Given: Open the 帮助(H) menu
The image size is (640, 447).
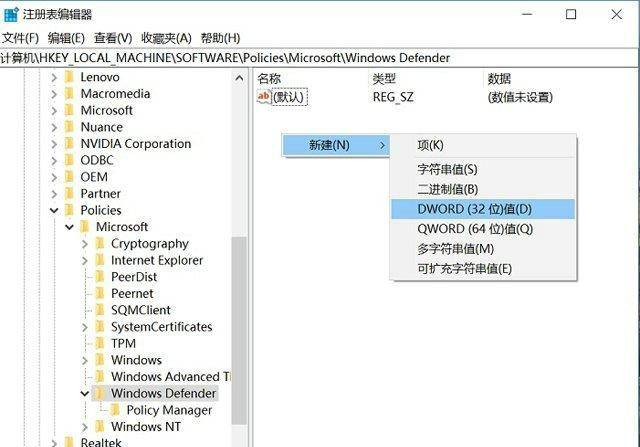Looking at the screenshot, I should [x=220, y=38].
